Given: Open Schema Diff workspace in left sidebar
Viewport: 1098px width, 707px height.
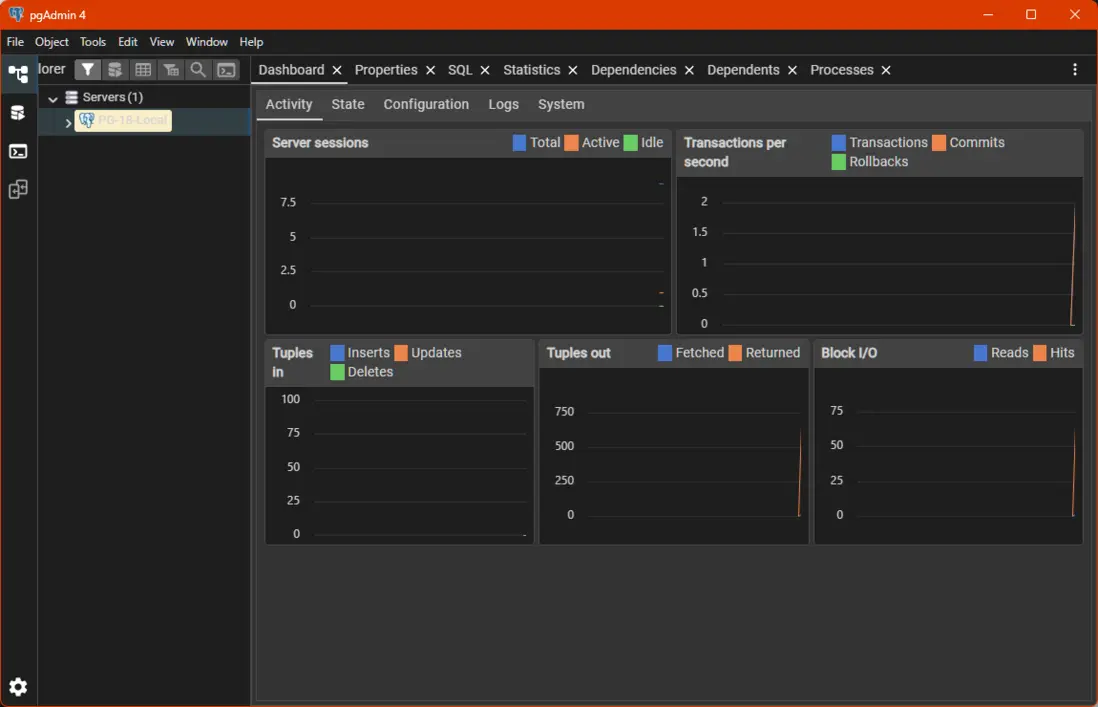Looking at the screenshot, I should tap(18, 190).
